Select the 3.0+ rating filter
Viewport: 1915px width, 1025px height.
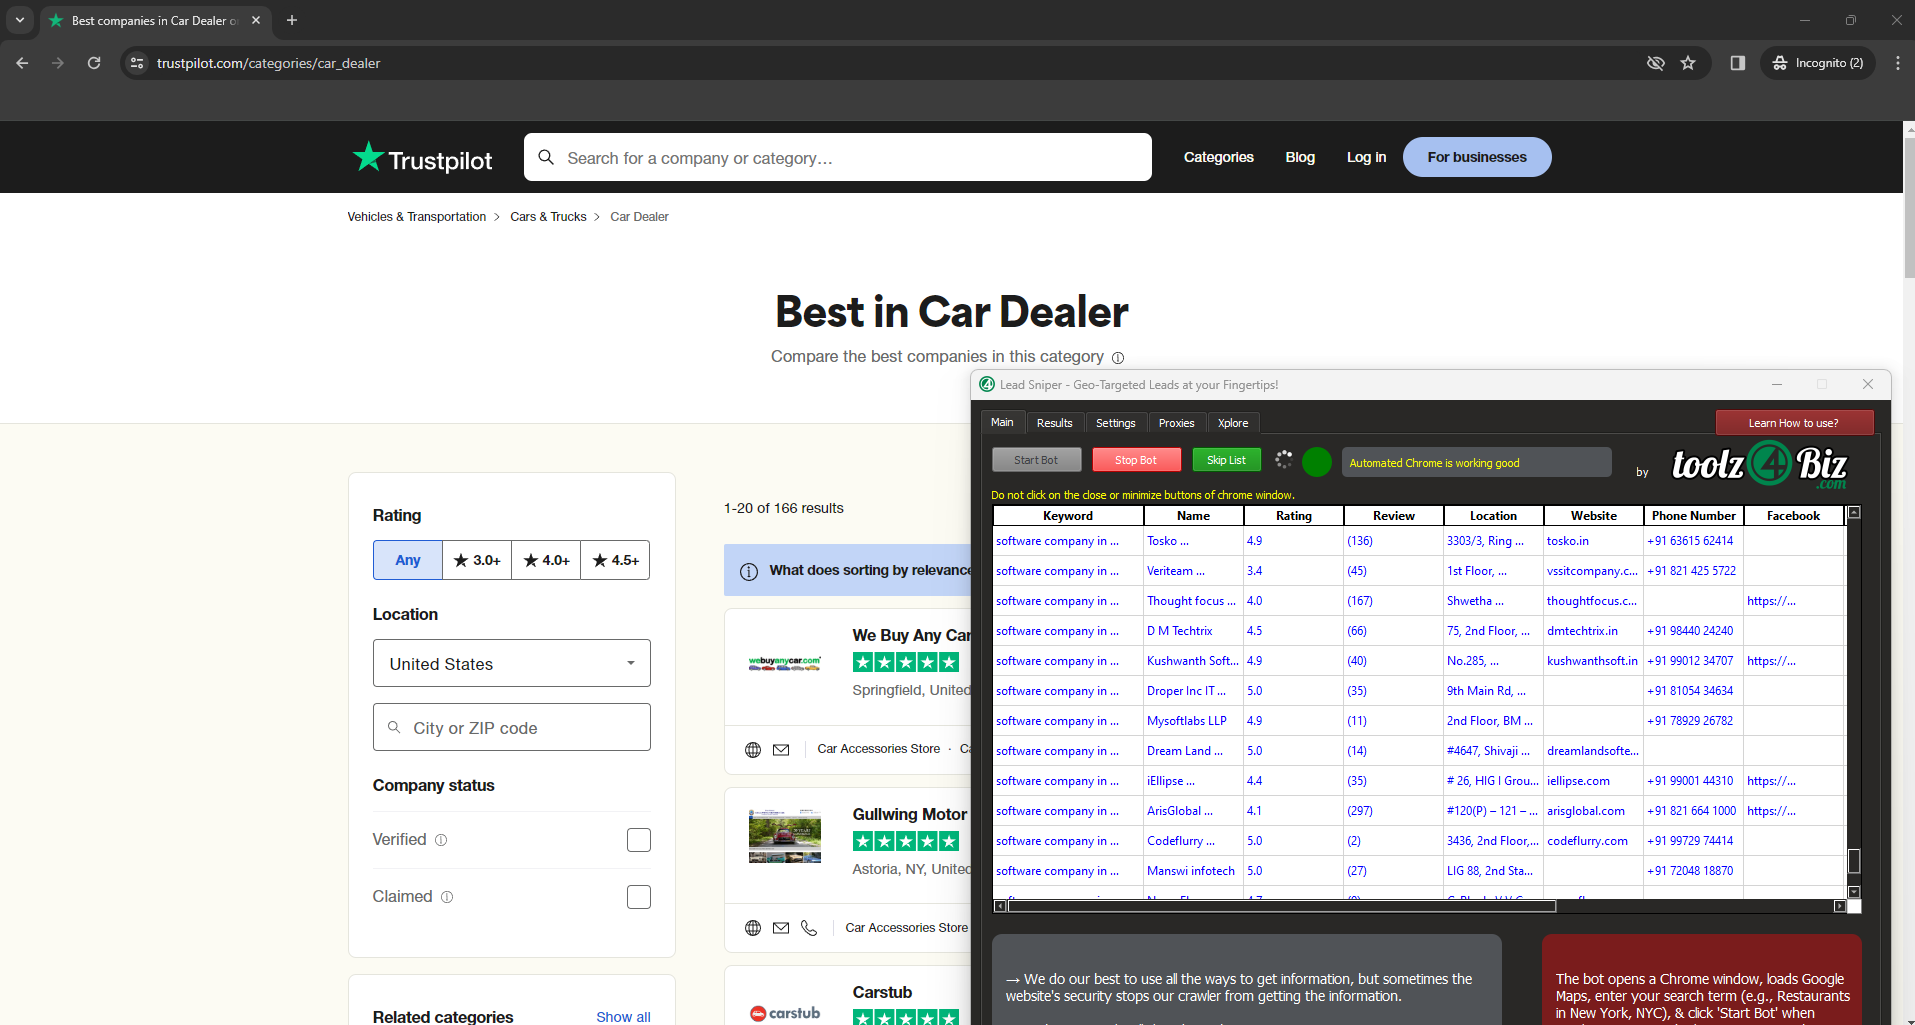(x=477, y=560)
